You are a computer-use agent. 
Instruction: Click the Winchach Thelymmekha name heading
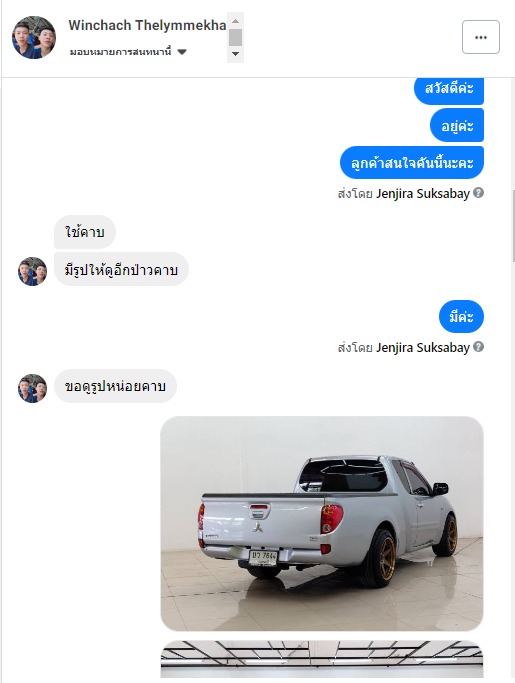[x=147, y=25]
